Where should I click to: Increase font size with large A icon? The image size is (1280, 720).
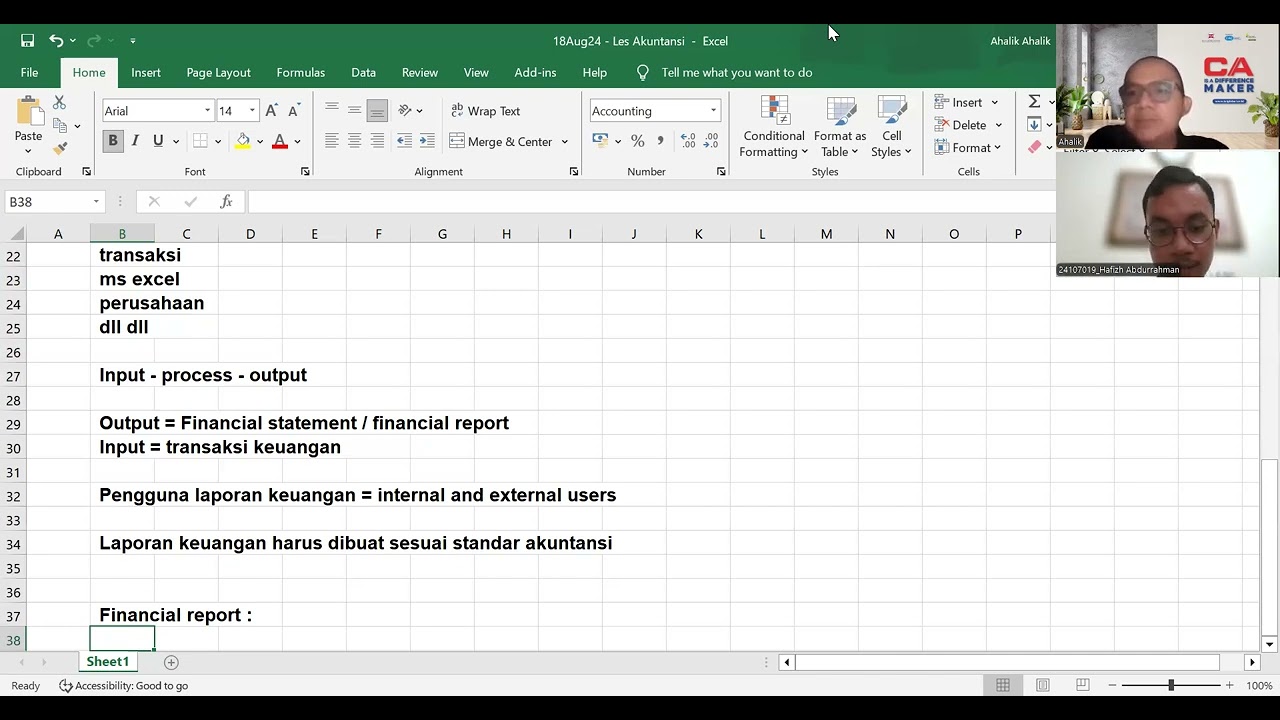(x=271, y=111)
